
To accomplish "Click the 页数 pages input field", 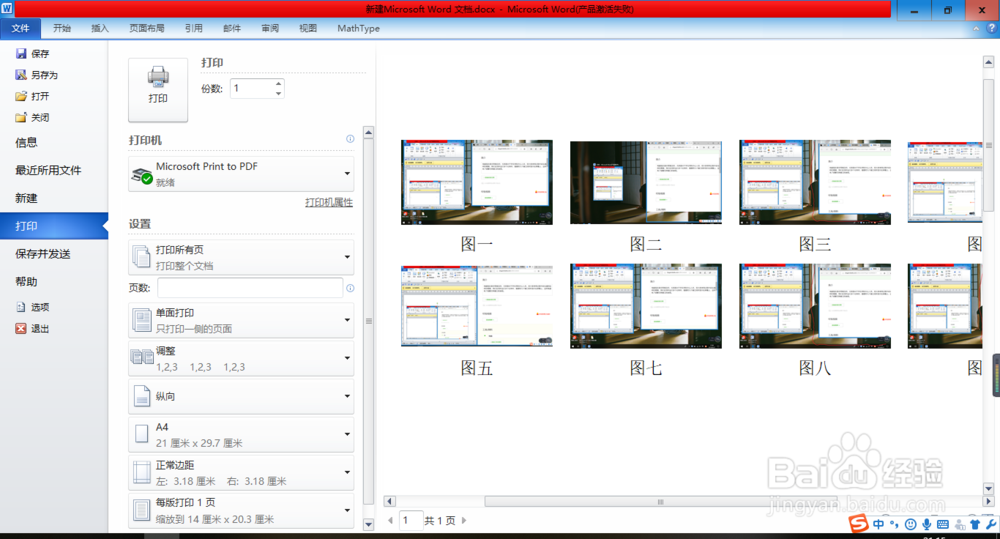I will click(x=251, y=288).
